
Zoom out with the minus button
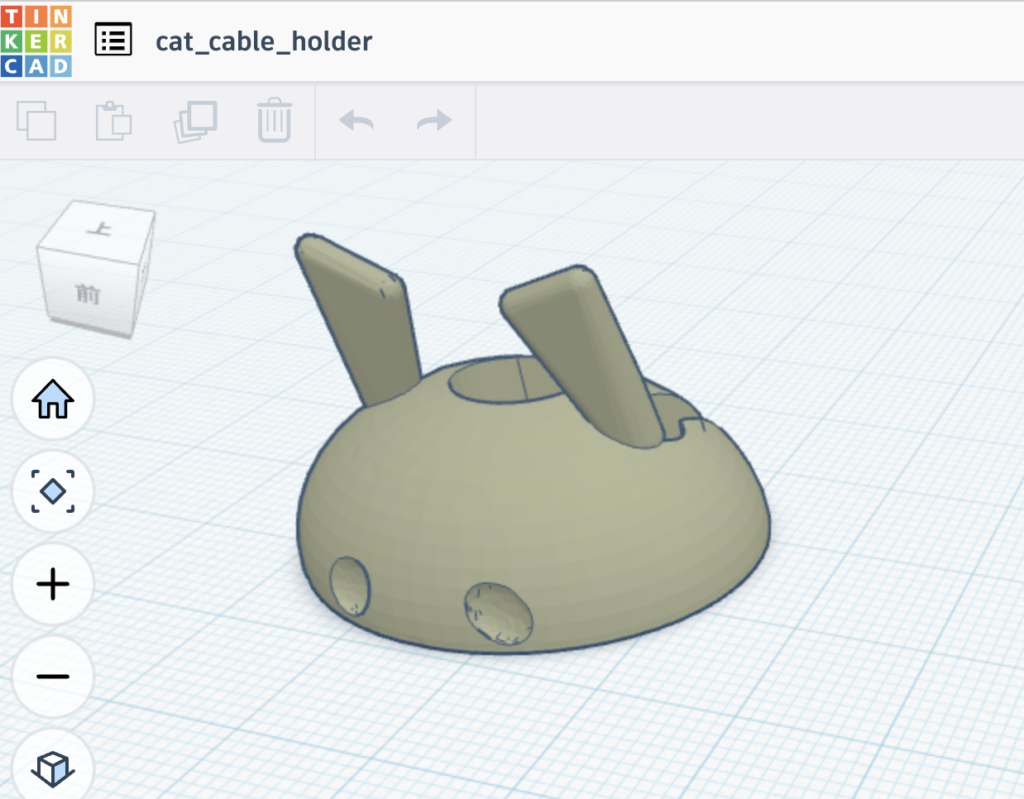click(x=53, y=677)
